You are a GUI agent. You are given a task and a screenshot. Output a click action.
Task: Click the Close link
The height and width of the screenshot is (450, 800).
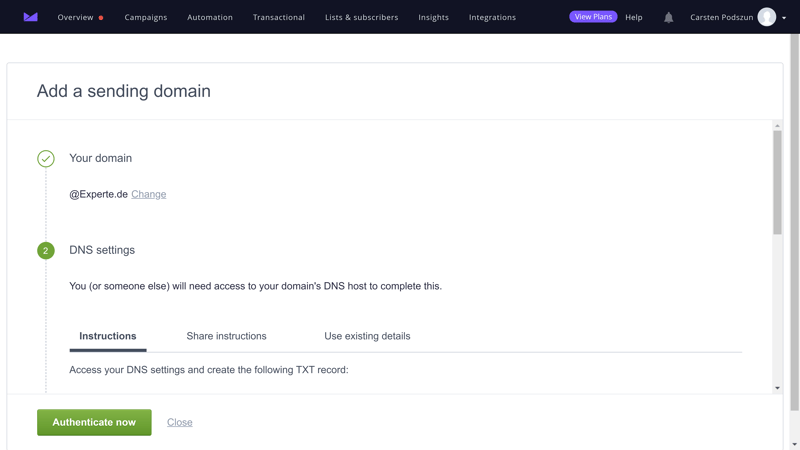point(180,422)
